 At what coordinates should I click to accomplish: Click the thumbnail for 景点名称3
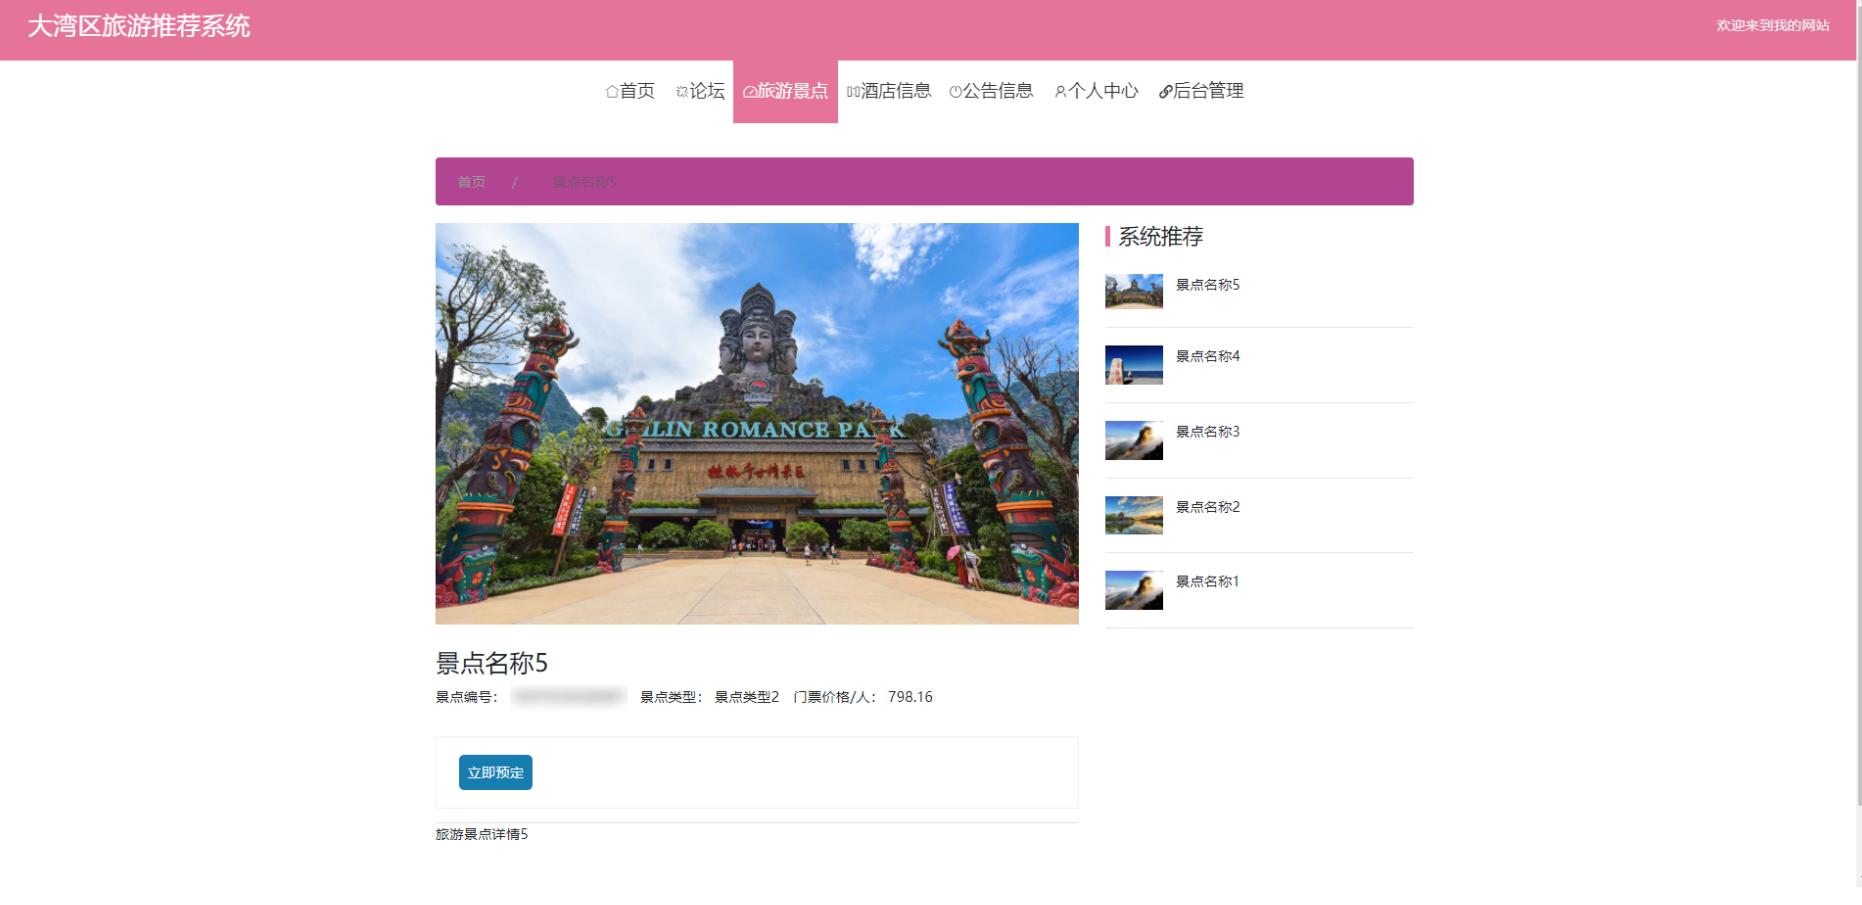tap(1134, 441)
